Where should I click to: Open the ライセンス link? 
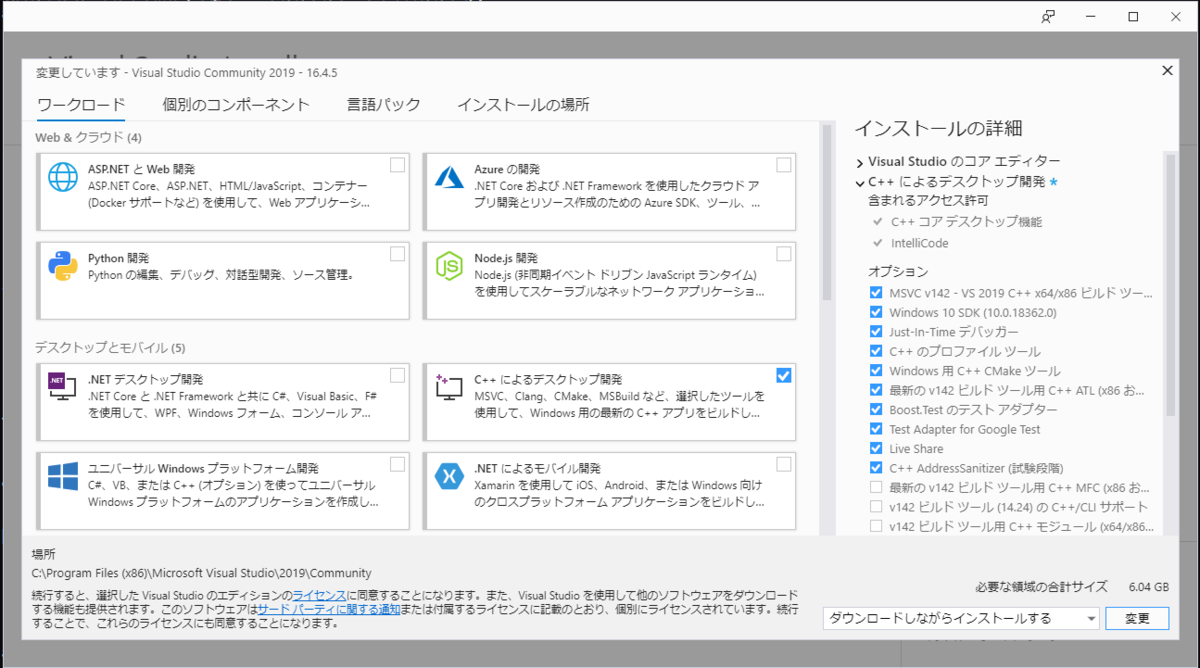click(x=319, y=594)
